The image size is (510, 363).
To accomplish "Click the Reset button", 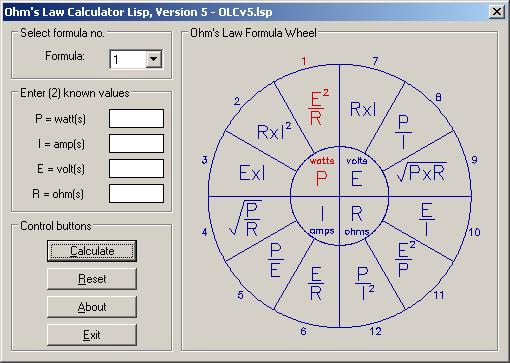I will (x=92, y=279).
